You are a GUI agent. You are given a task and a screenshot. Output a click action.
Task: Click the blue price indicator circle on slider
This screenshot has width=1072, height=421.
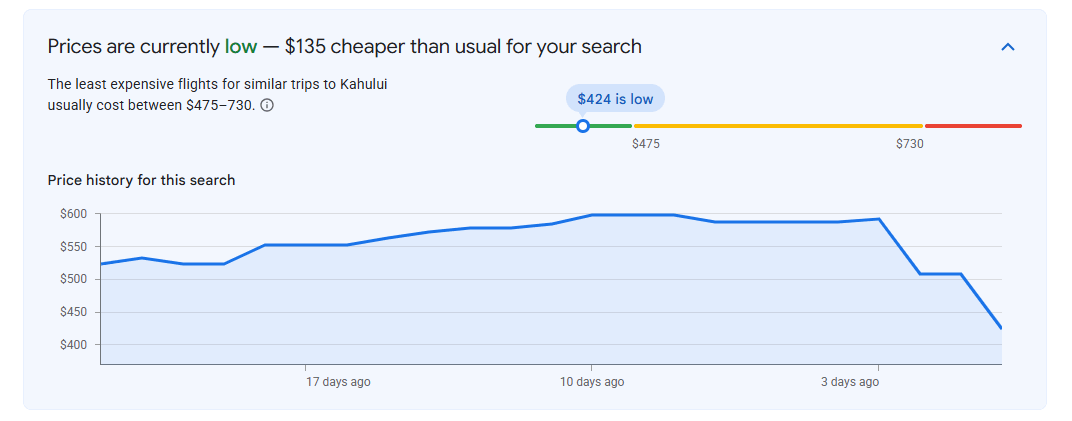[582, 126]
